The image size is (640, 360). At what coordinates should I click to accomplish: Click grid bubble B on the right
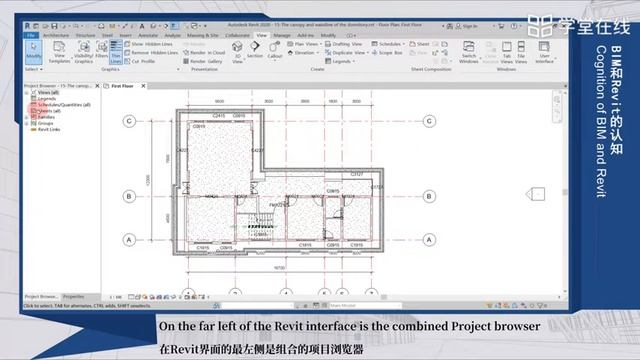pos(429,196)
